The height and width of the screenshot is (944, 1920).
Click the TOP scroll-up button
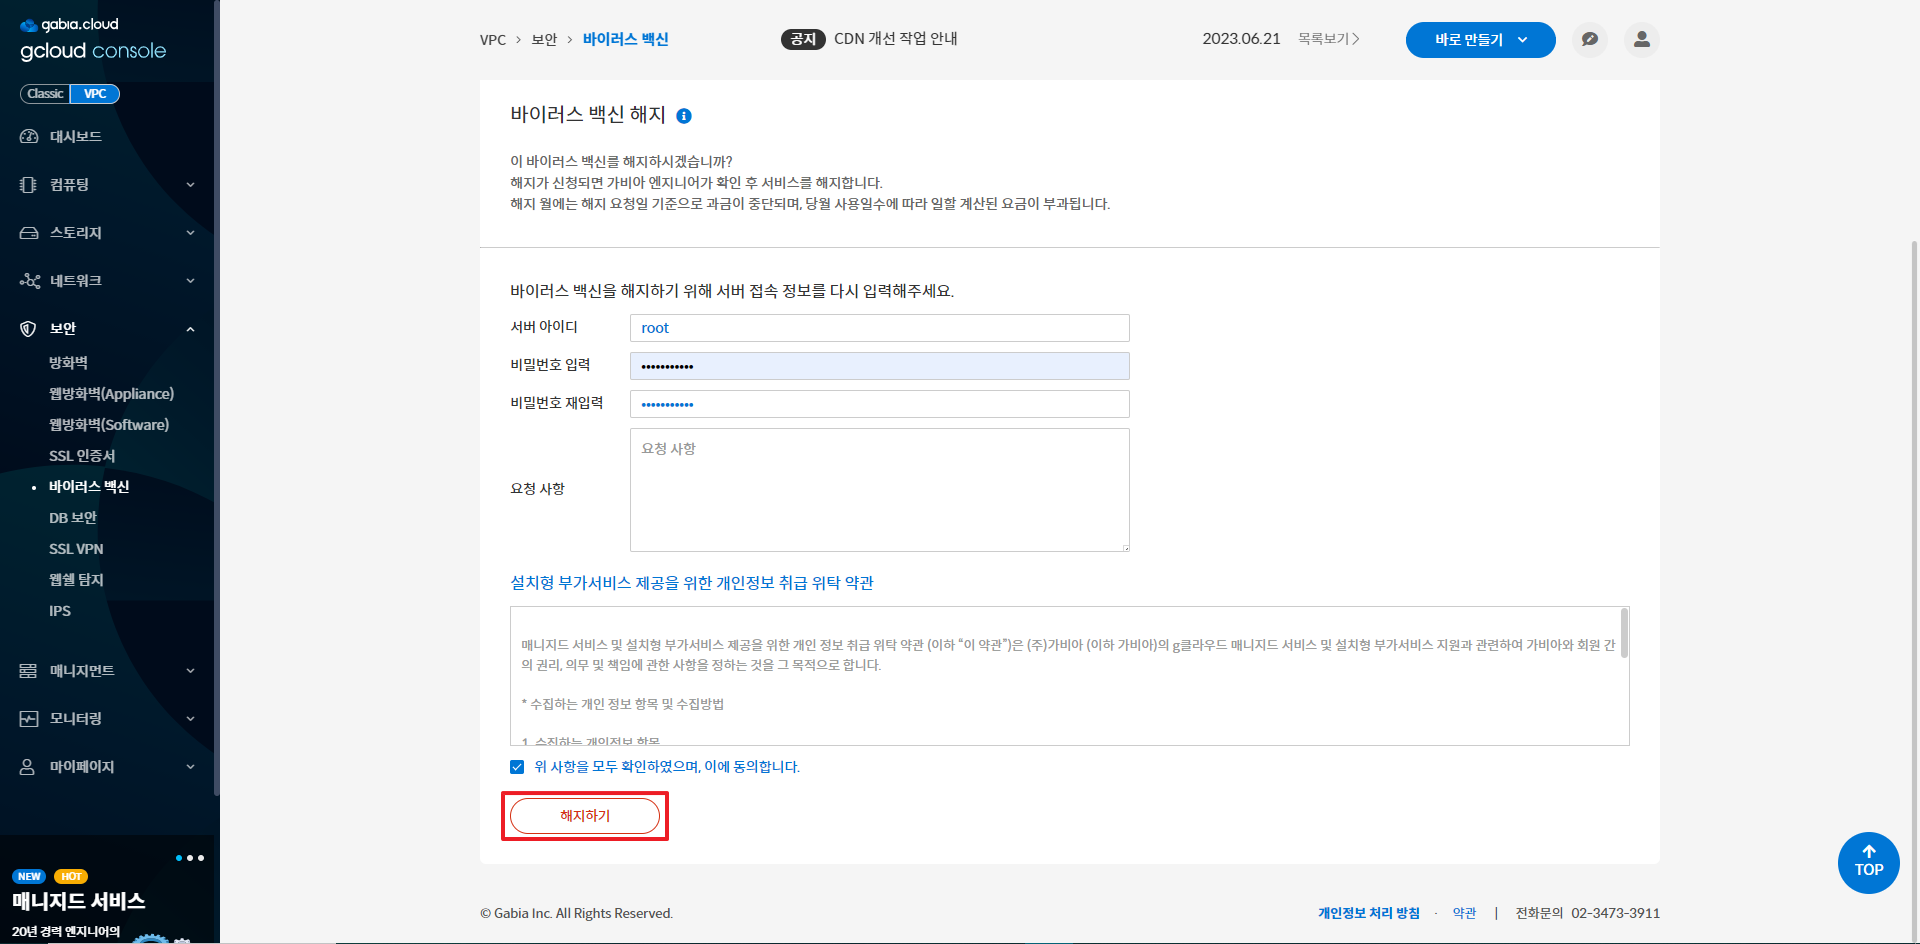[x=1868, y=862]
